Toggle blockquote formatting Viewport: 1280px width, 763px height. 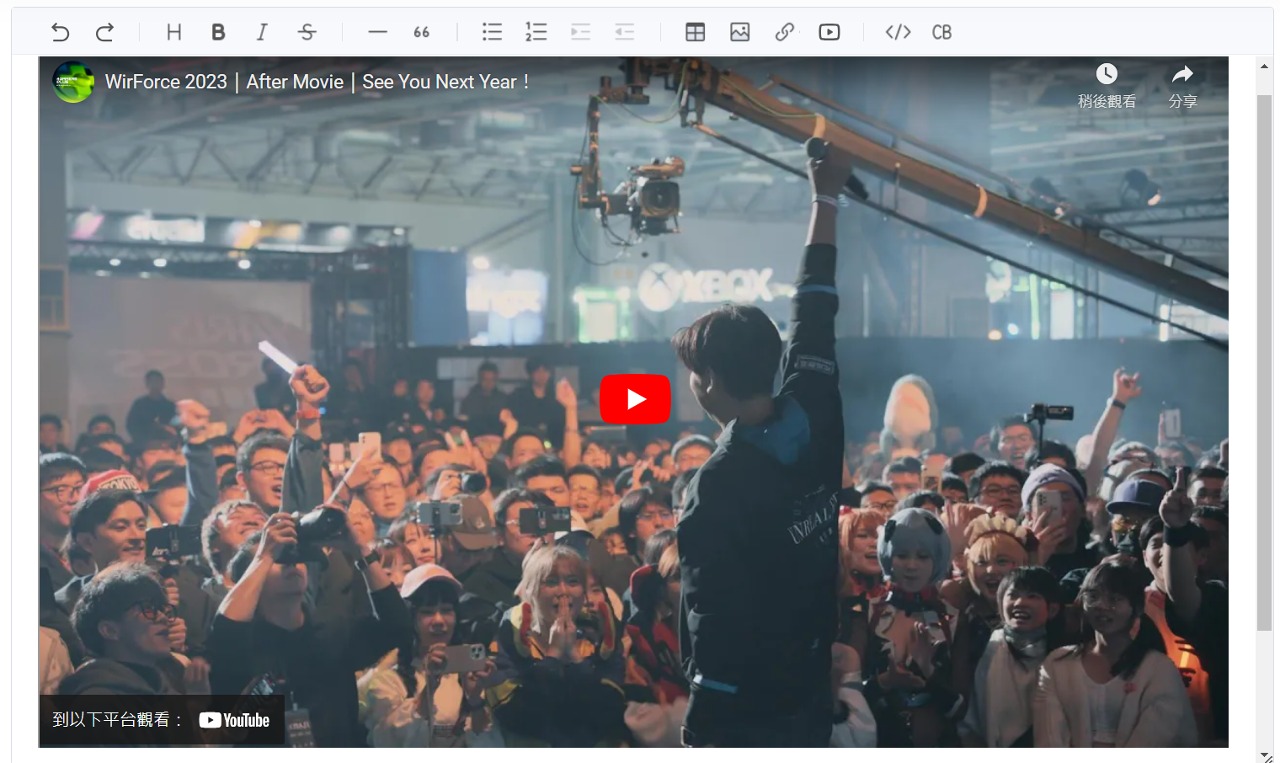[421, 32]
